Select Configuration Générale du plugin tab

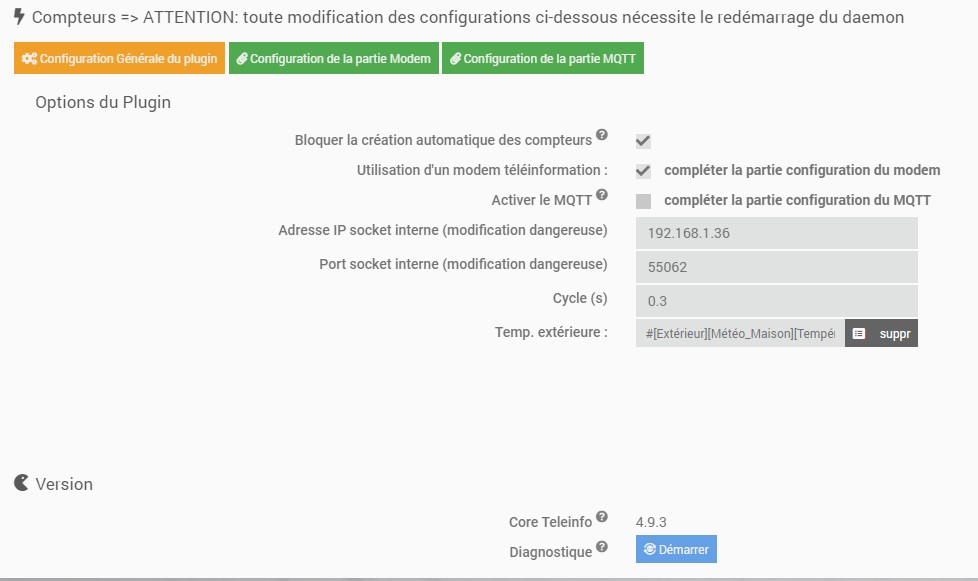119,58
